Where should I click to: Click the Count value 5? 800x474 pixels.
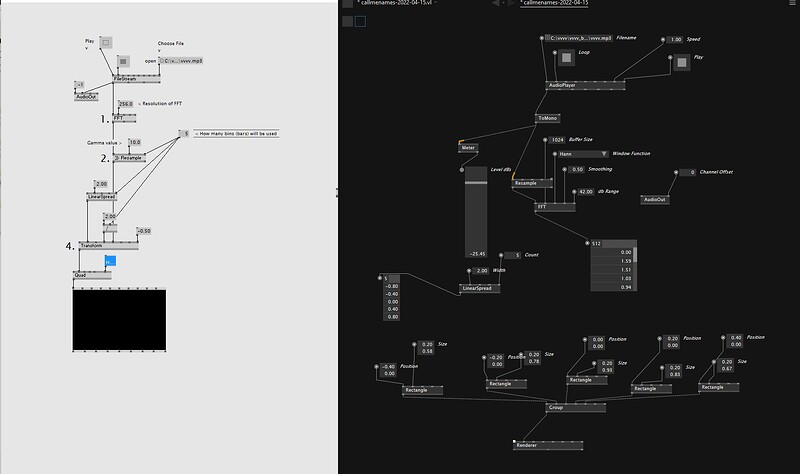513,255
